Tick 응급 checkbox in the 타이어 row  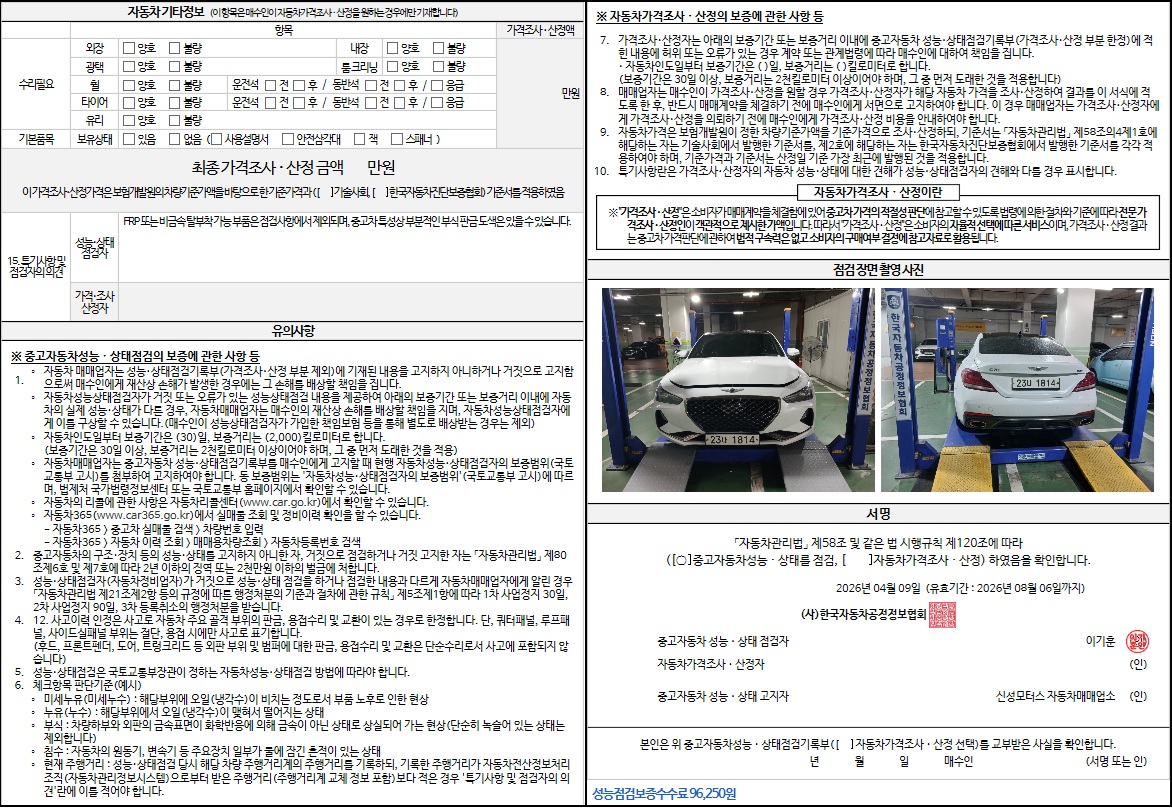pos(437,102)
